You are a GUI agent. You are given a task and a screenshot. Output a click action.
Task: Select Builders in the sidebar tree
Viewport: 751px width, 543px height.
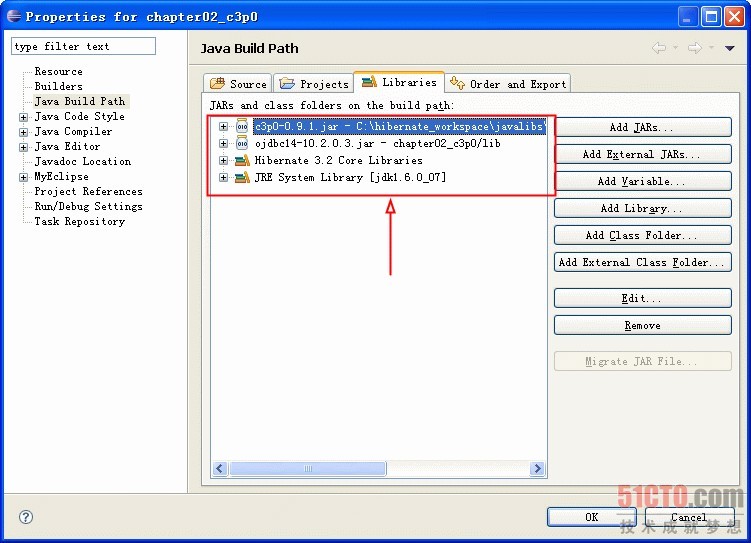tap(58, 86)
